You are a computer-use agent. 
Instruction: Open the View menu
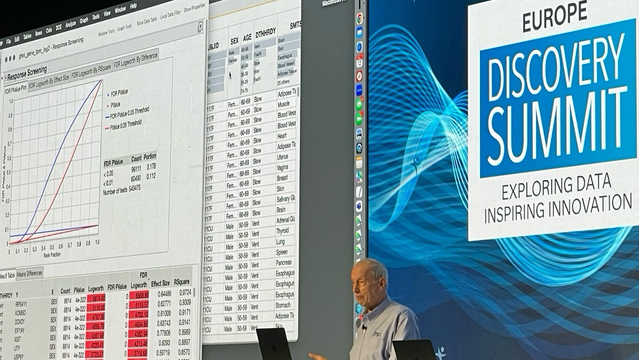click(x=107, y=13)
